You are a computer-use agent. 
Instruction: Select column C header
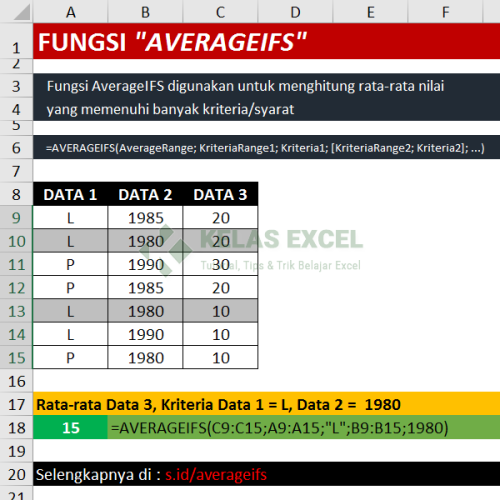(220, 12)
